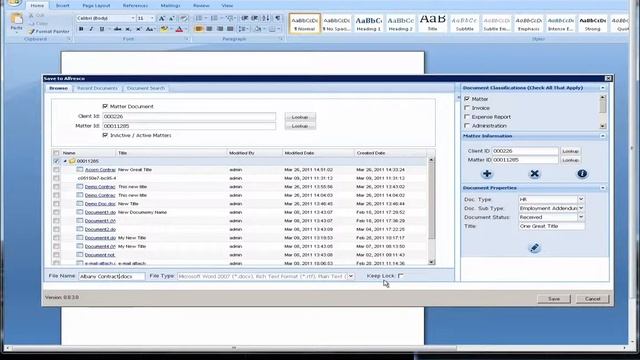Click the red font color icon

(x=179, y=29)
